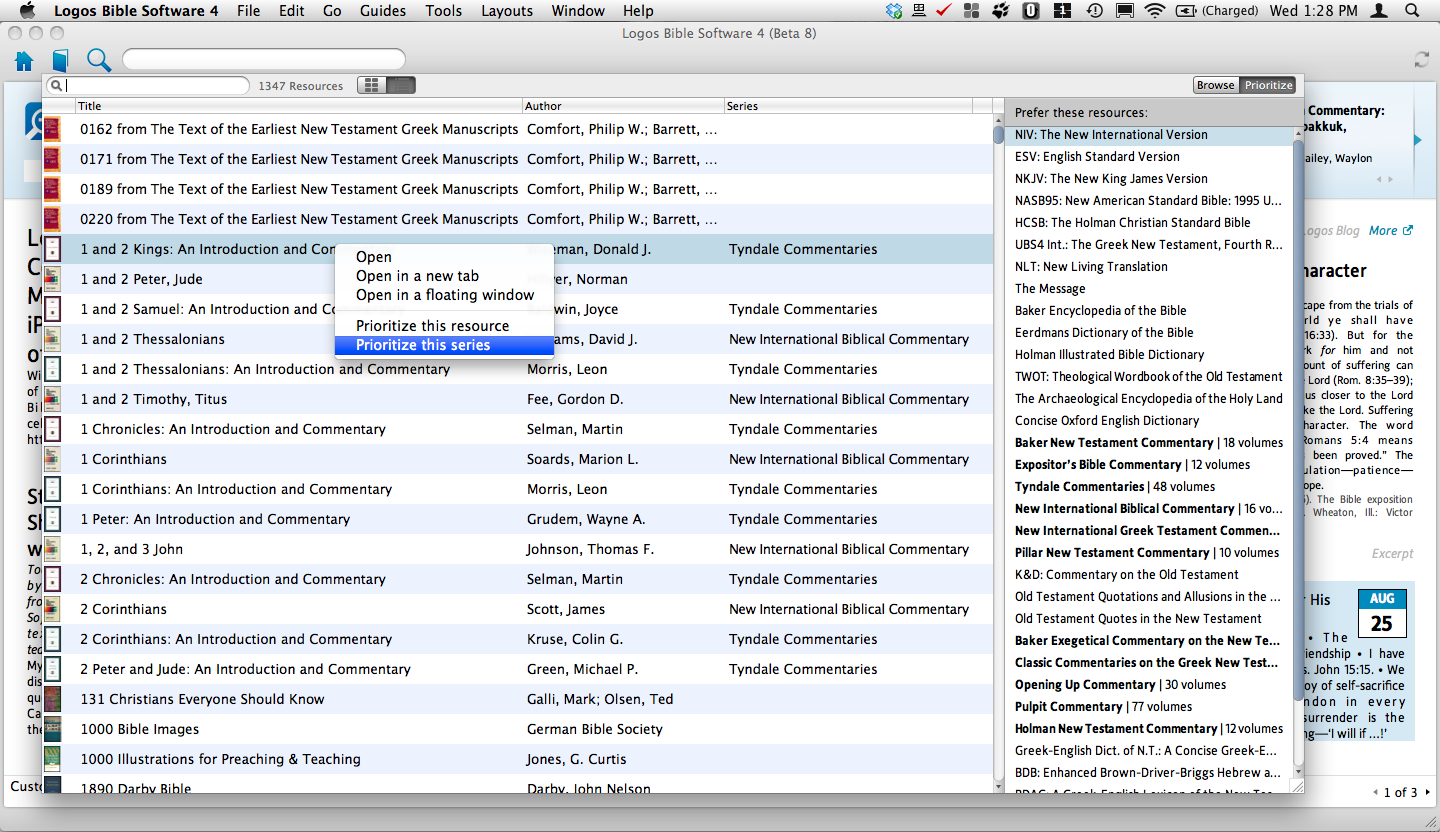Screen dimensions: 1440x832
Task: Switch library to details list view
Action: click(x=401, y=85)
